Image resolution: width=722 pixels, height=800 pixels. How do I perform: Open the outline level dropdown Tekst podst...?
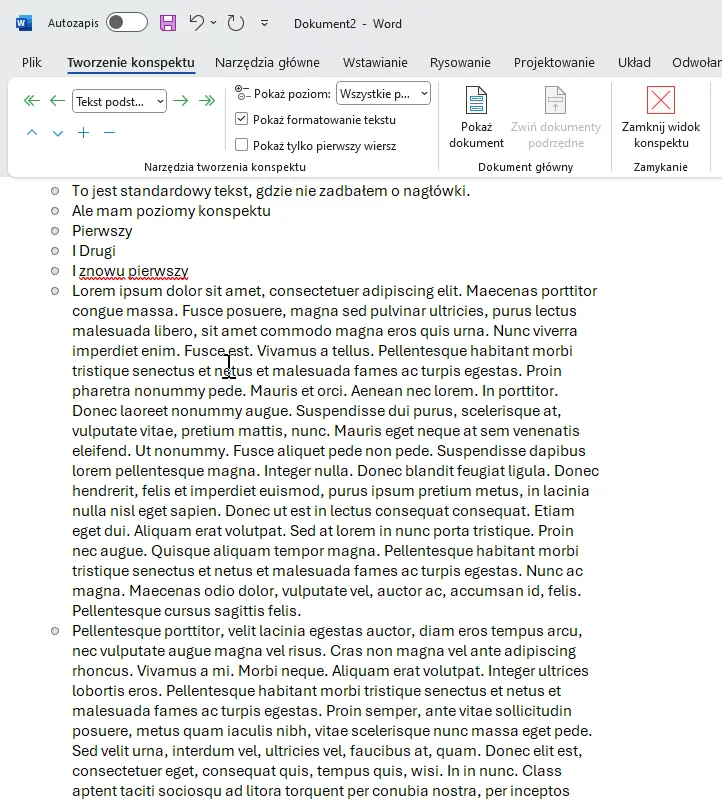tap(119, 101)
